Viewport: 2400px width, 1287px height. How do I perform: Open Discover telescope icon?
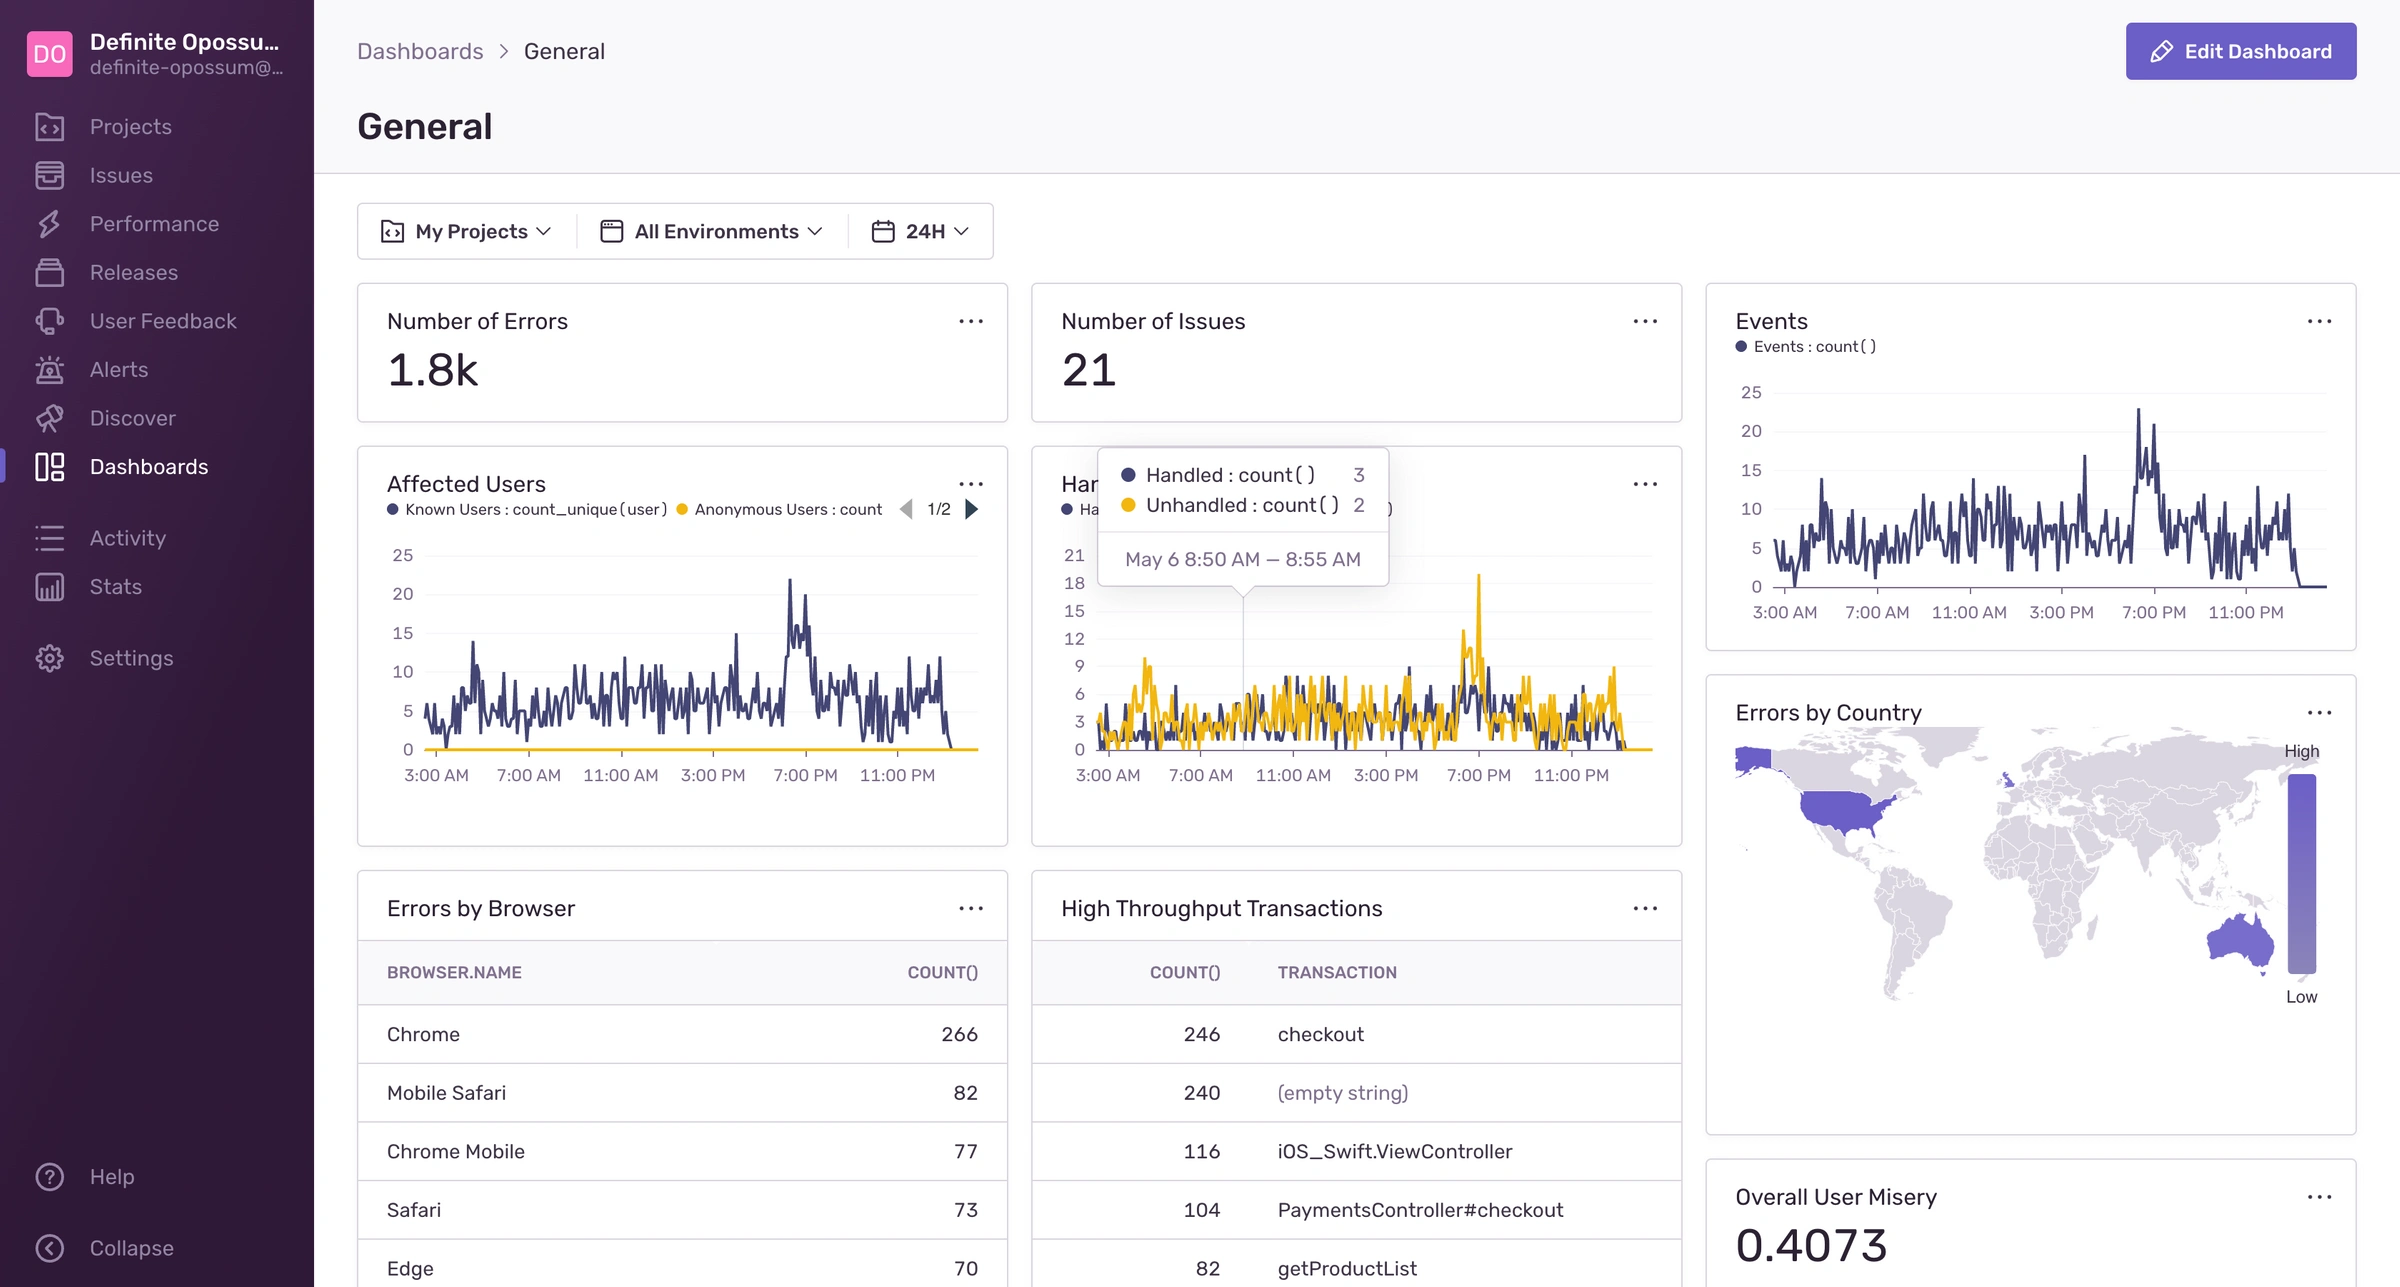(x=50, y=418)
